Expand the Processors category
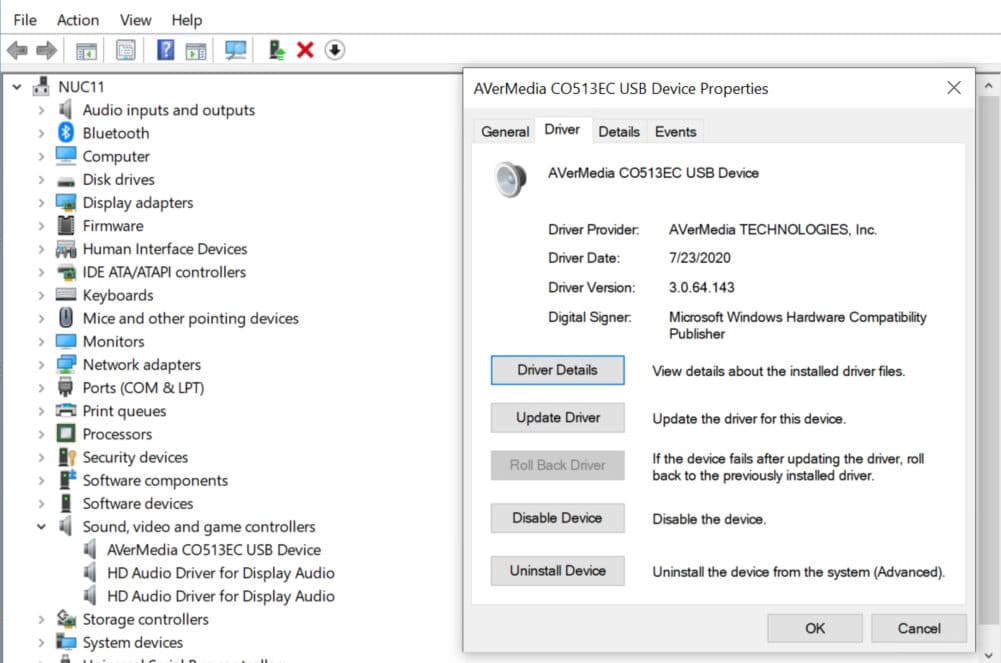Screen dimensions: 1001x663 [x=41, y=434]
